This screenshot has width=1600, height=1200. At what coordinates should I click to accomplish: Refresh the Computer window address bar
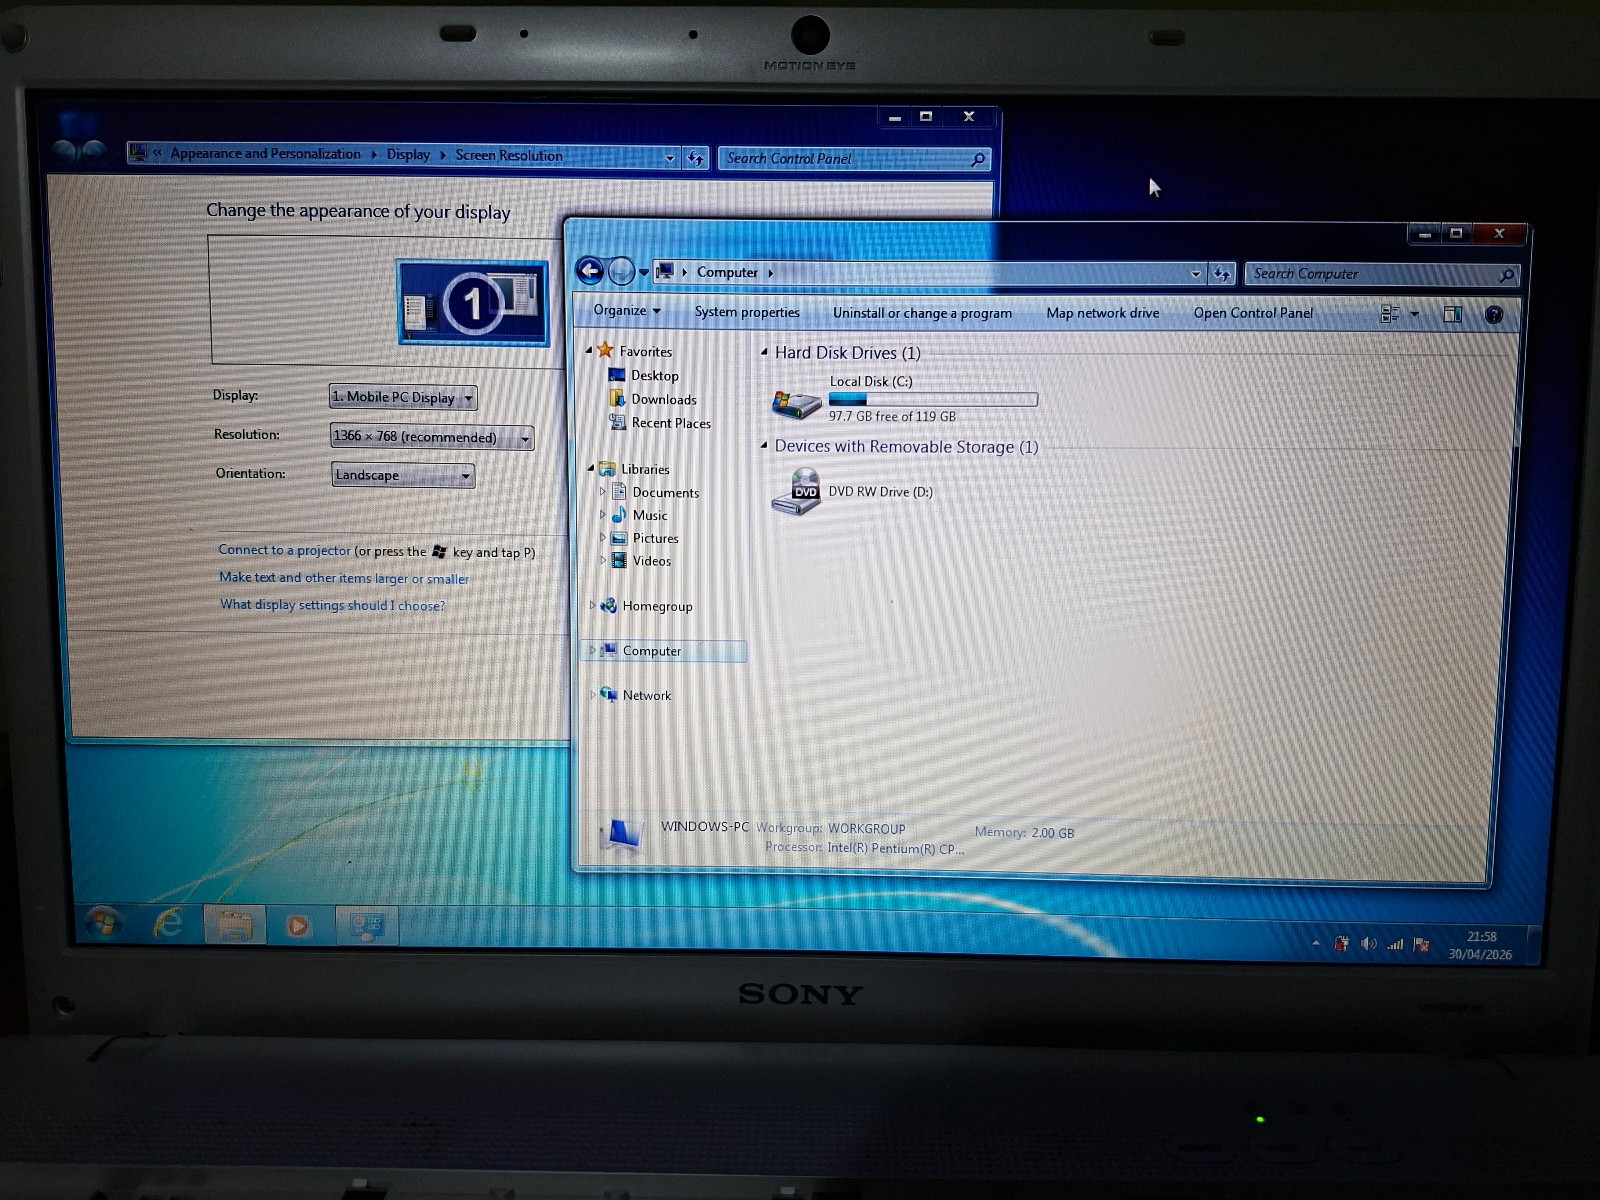[1221, 273]
